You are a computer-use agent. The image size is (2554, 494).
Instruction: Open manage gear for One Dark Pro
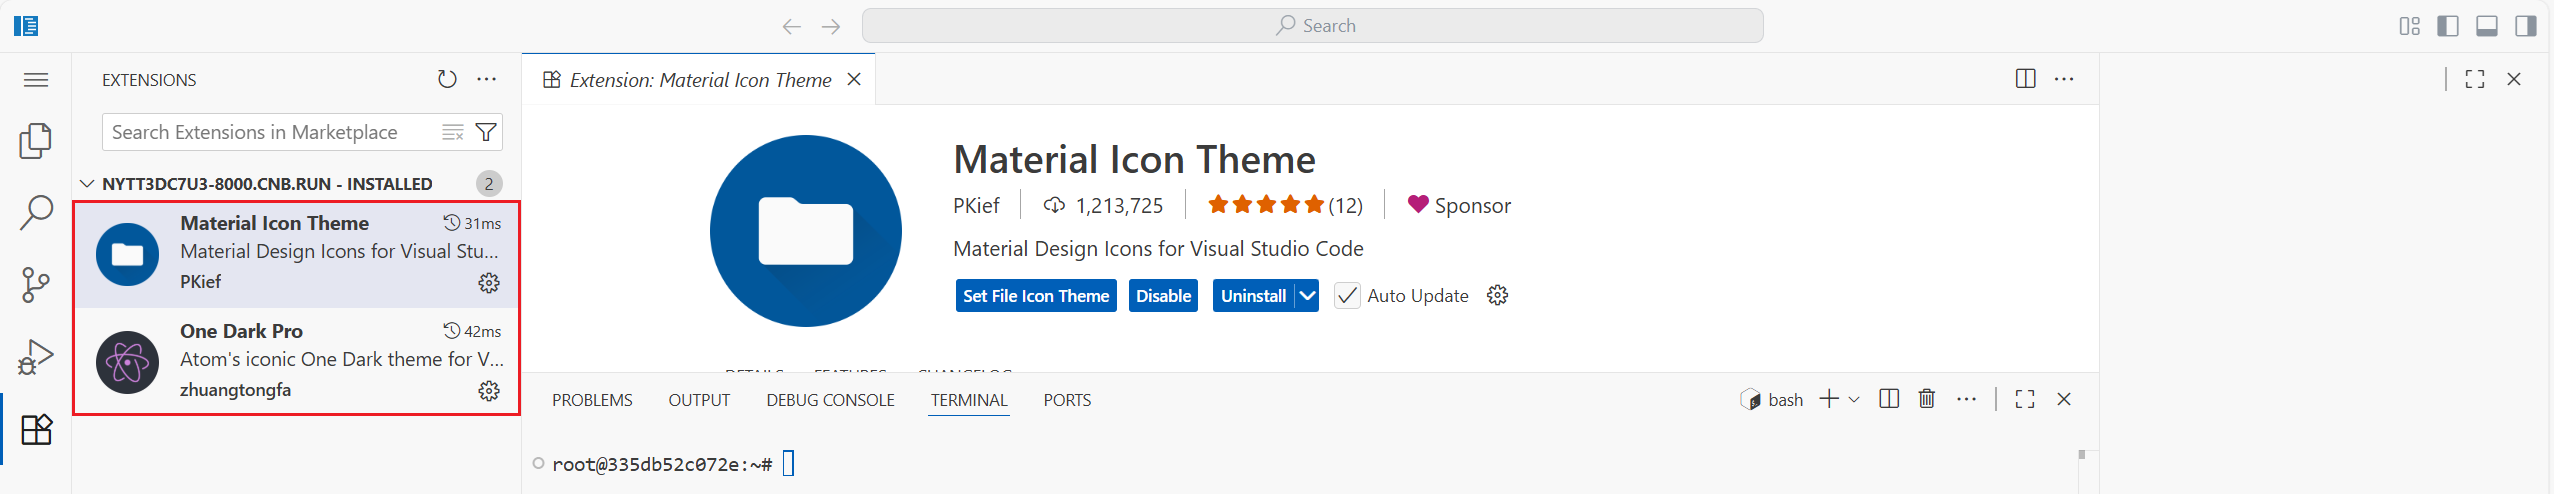[x=489, y=391]
